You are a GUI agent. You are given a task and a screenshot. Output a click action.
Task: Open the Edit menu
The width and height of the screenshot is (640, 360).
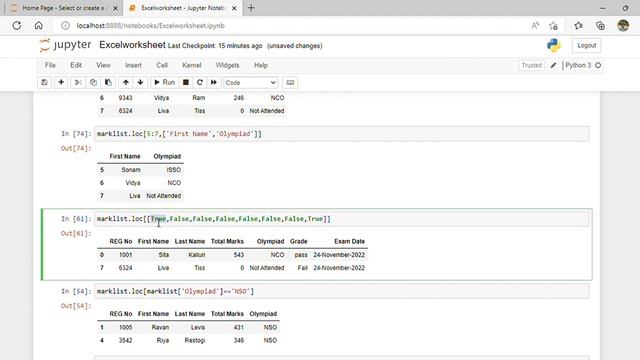click(x=76, y=65)
